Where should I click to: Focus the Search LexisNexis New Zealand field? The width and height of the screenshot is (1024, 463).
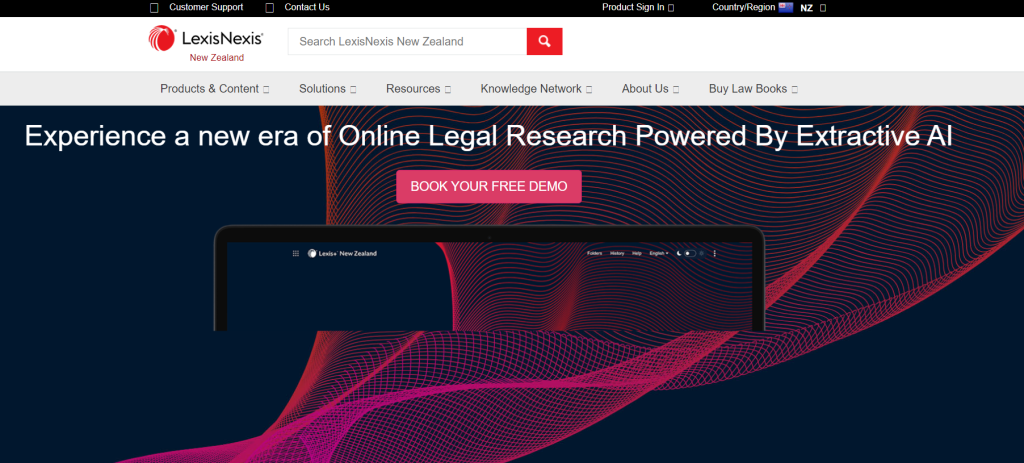pos(408,41)
